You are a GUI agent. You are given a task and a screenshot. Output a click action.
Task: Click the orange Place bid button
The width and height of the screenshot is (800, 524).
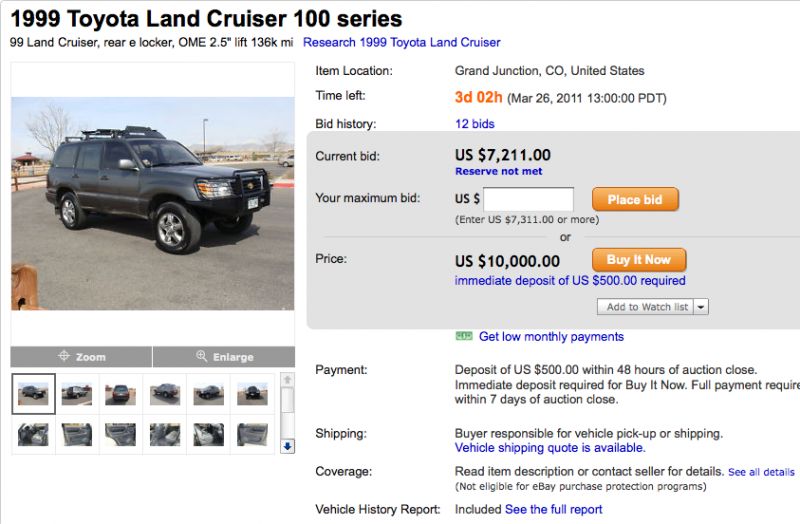point(635,199)
